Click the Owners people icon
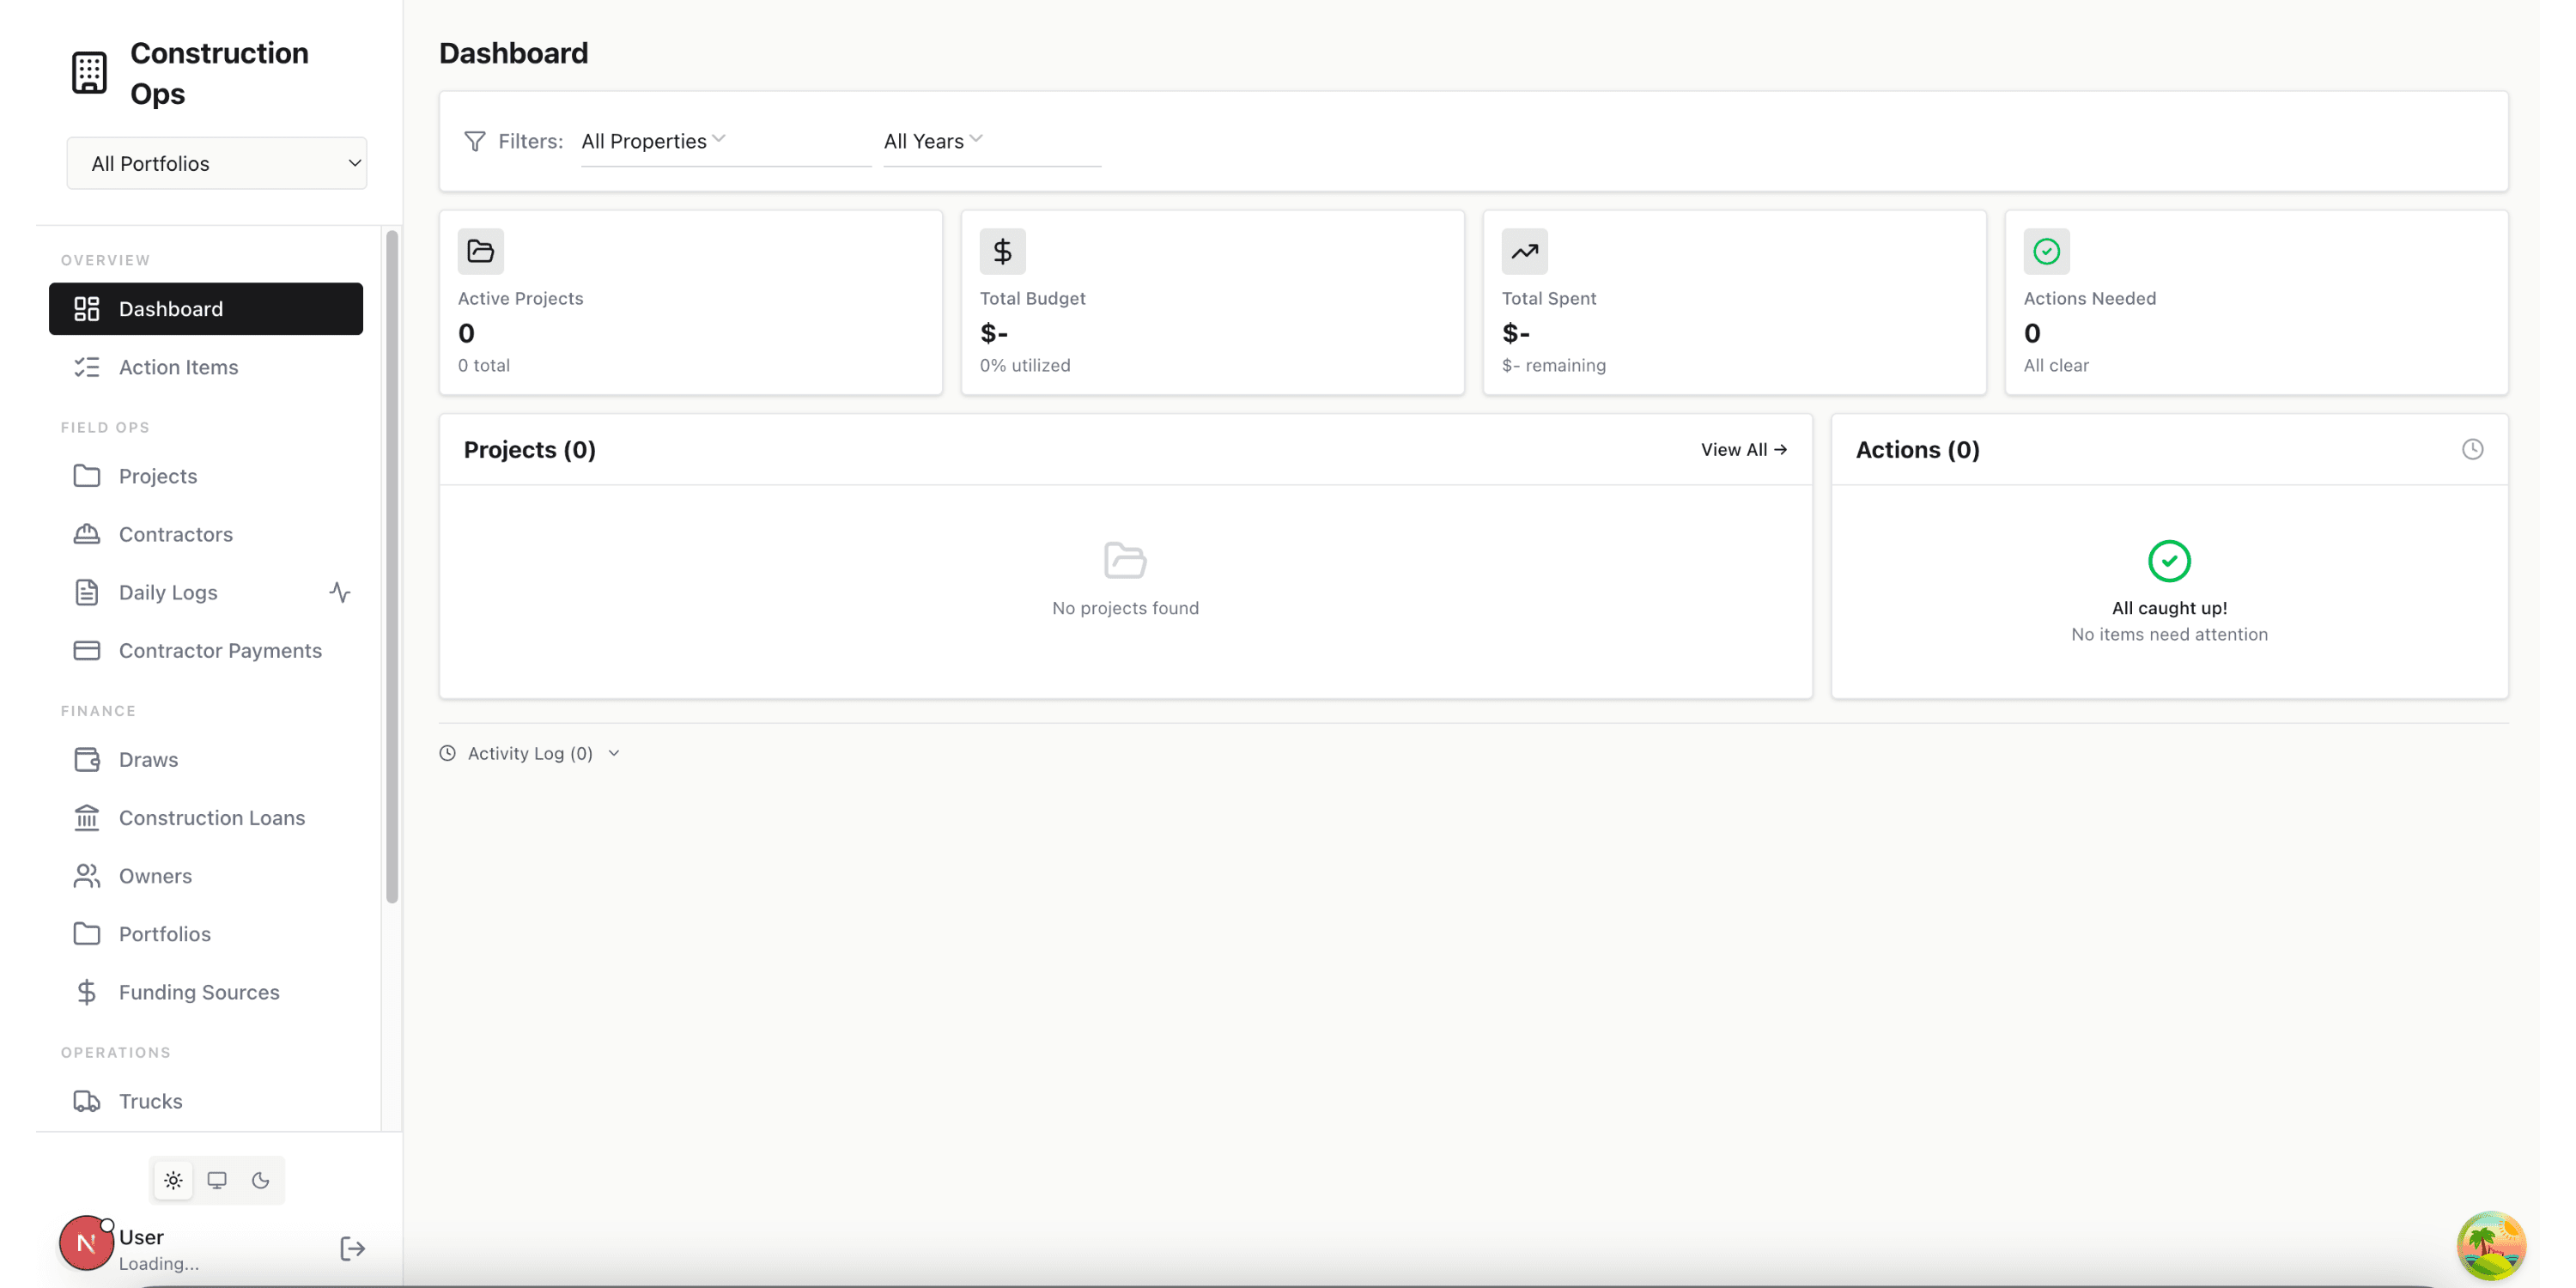The width and height of the screenshot is (2576, 1288). [x=87, y=875]
